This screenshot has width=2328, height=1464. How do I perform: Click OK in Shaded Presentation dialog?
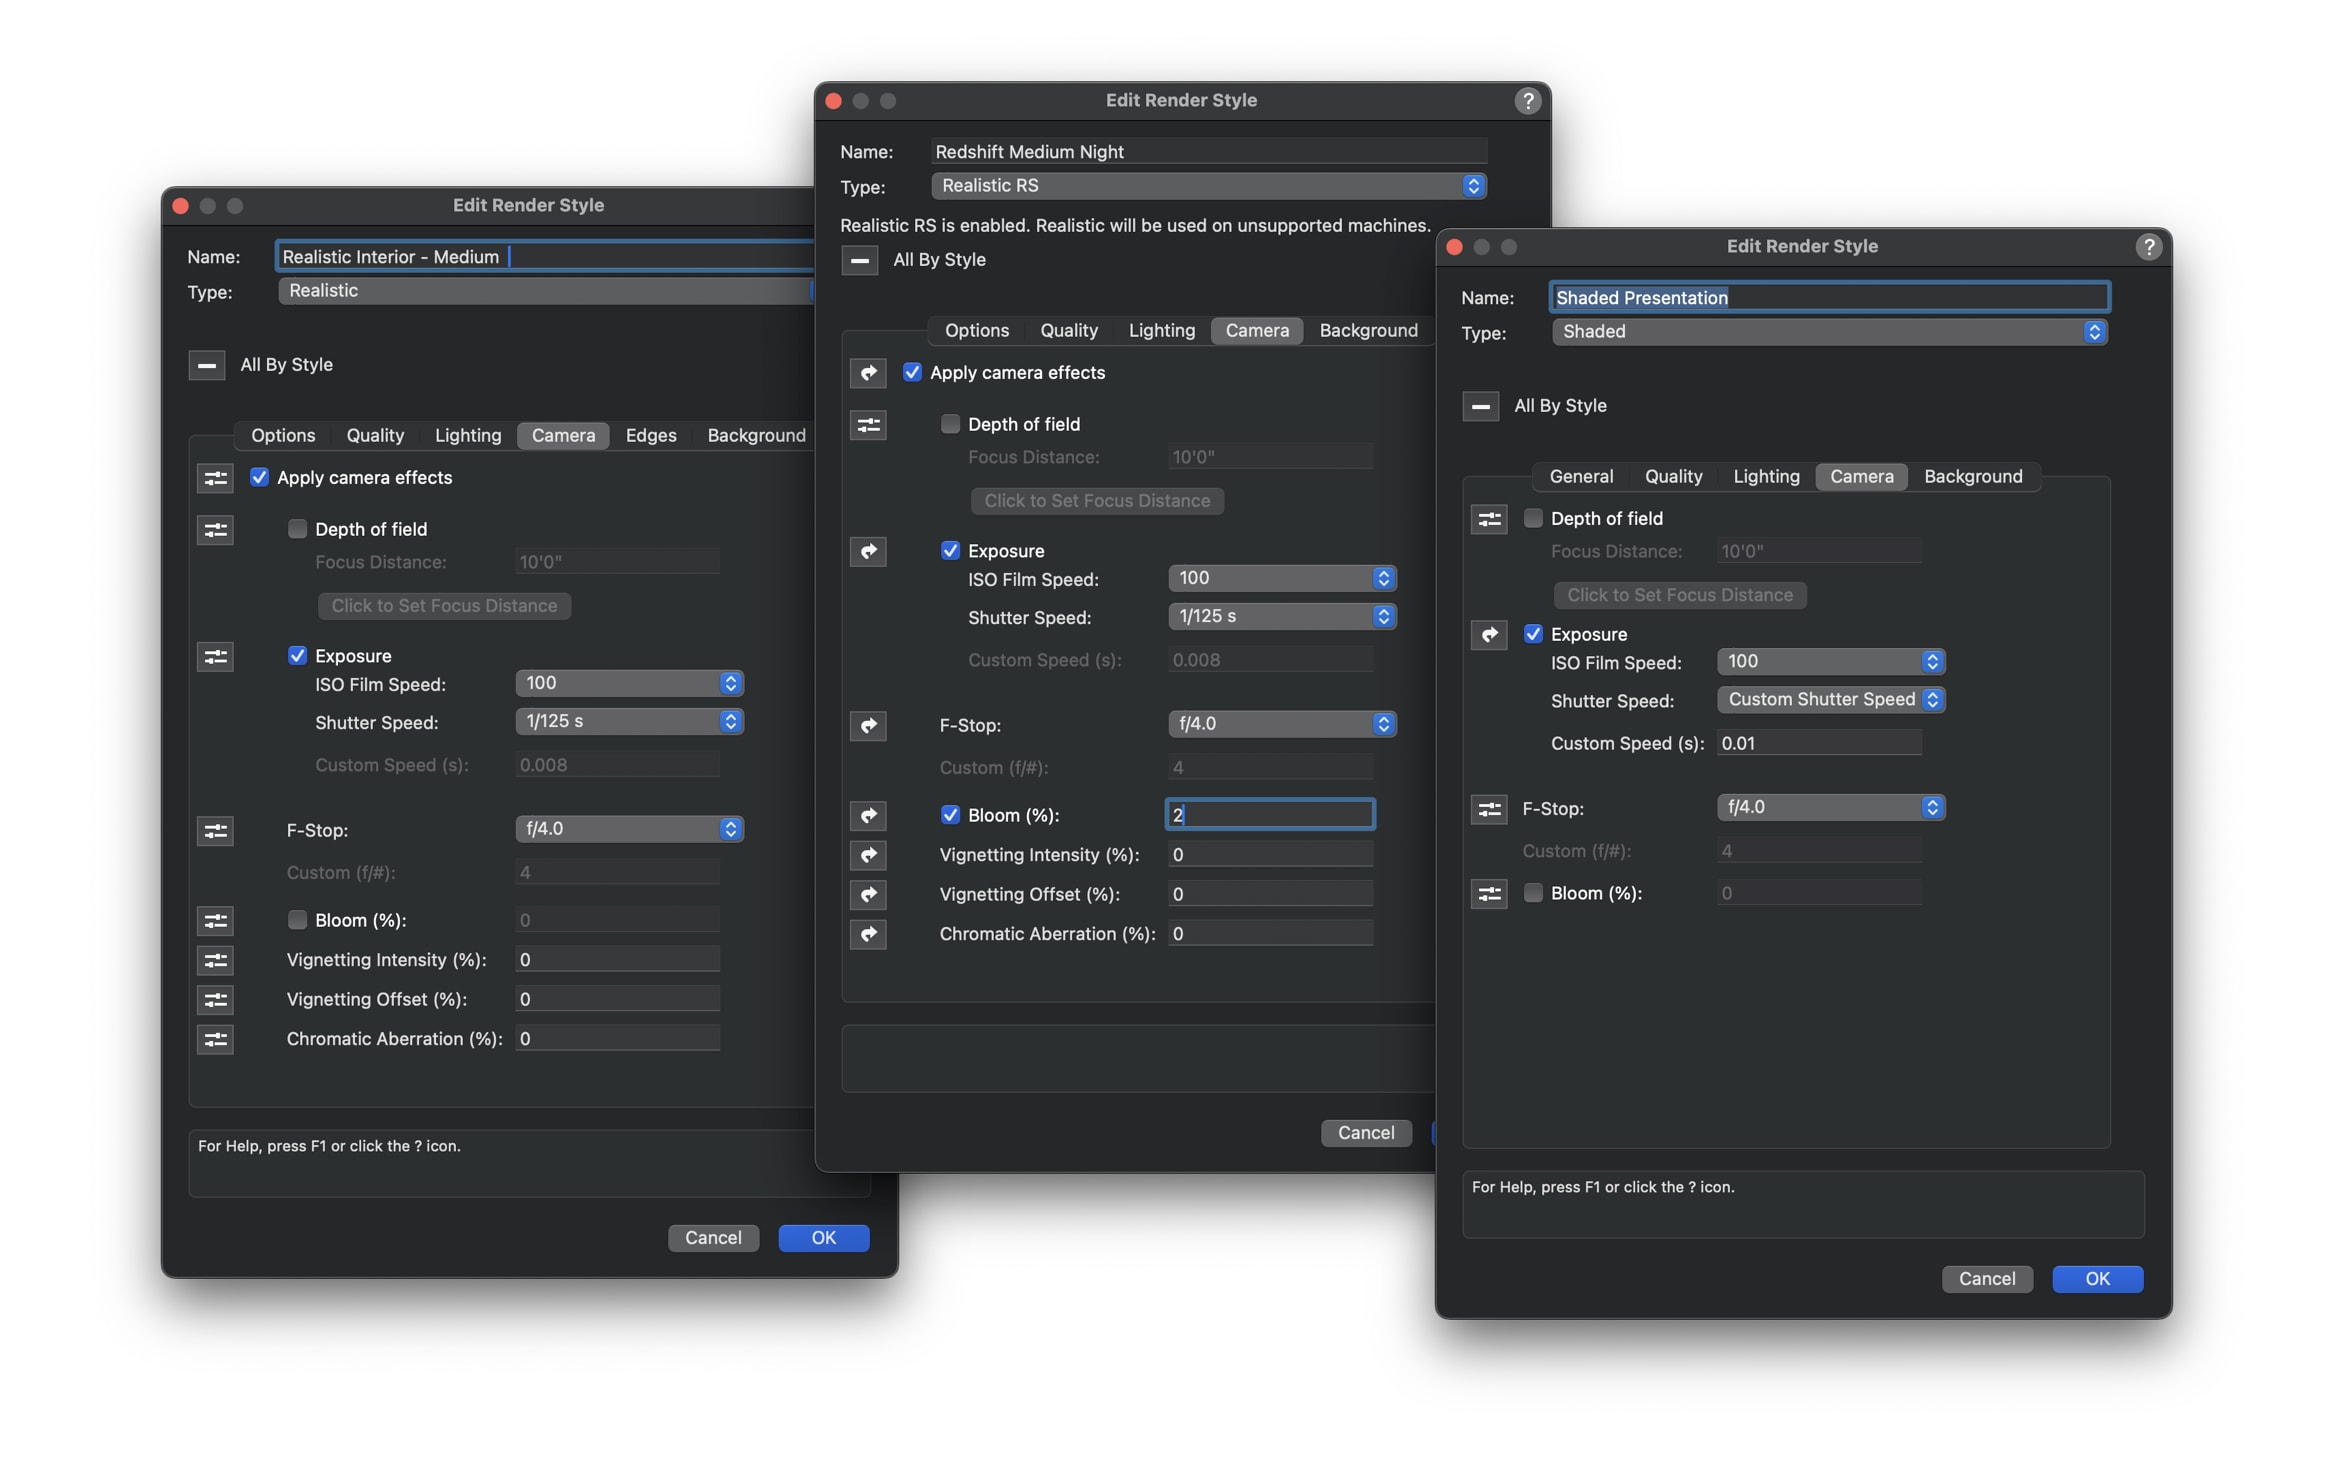click(x=2096, y=1279)
